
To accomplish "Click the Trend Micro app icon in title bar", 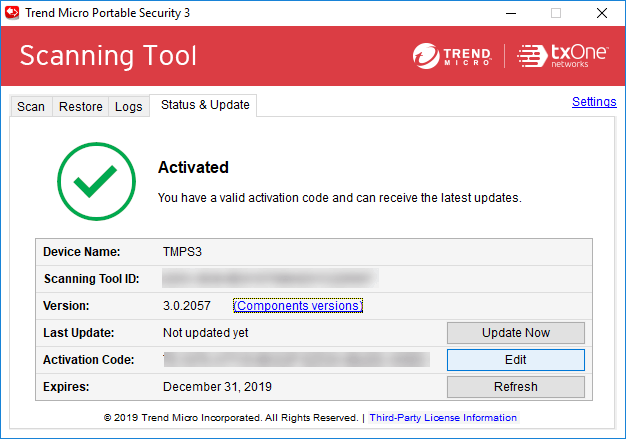I will [12, 13].
